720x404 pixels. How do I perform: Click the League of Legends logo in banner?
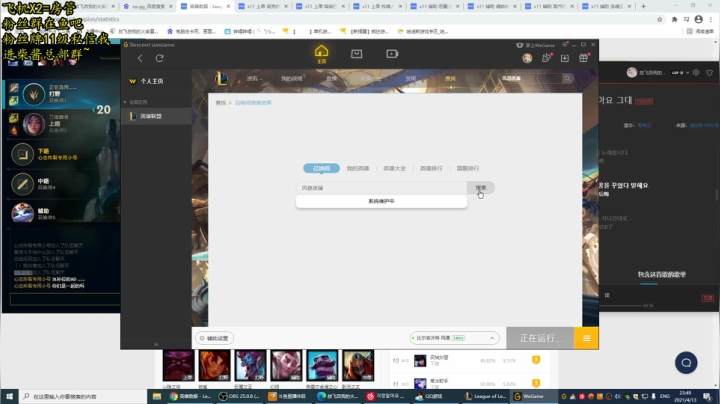222,79
